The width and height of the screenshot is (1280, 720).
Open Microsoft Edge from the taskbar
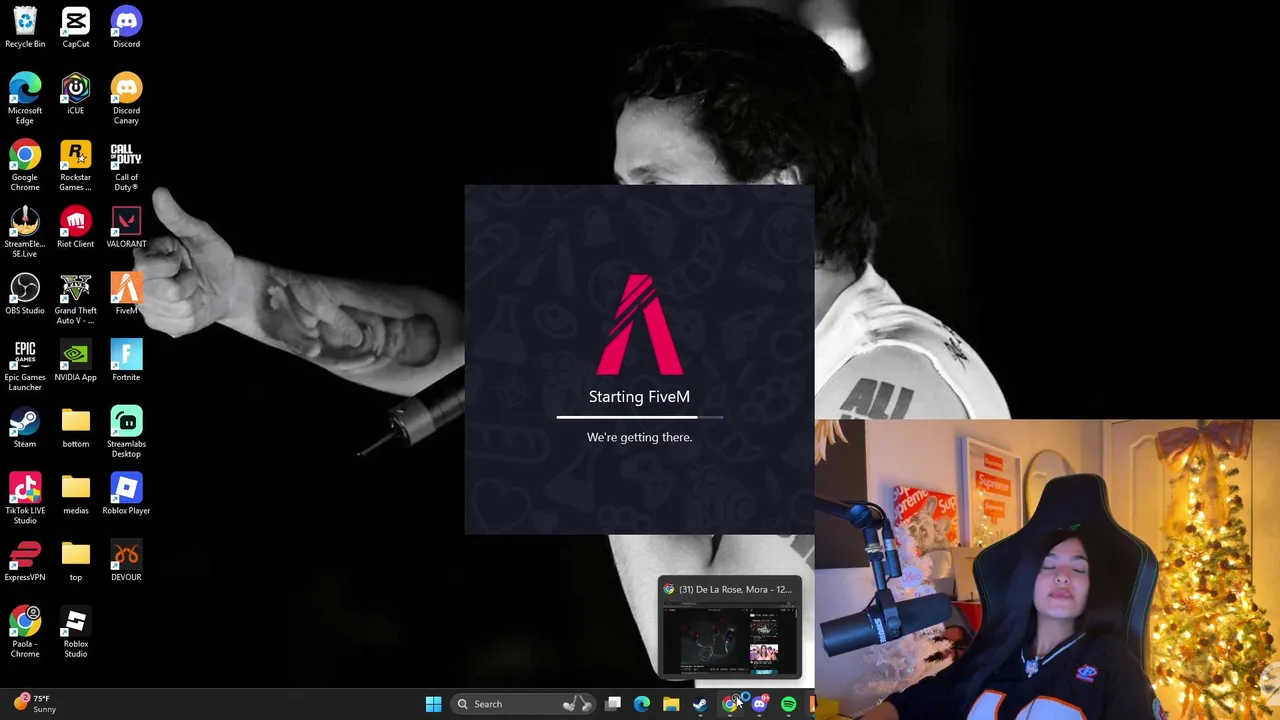click(642, 704)
